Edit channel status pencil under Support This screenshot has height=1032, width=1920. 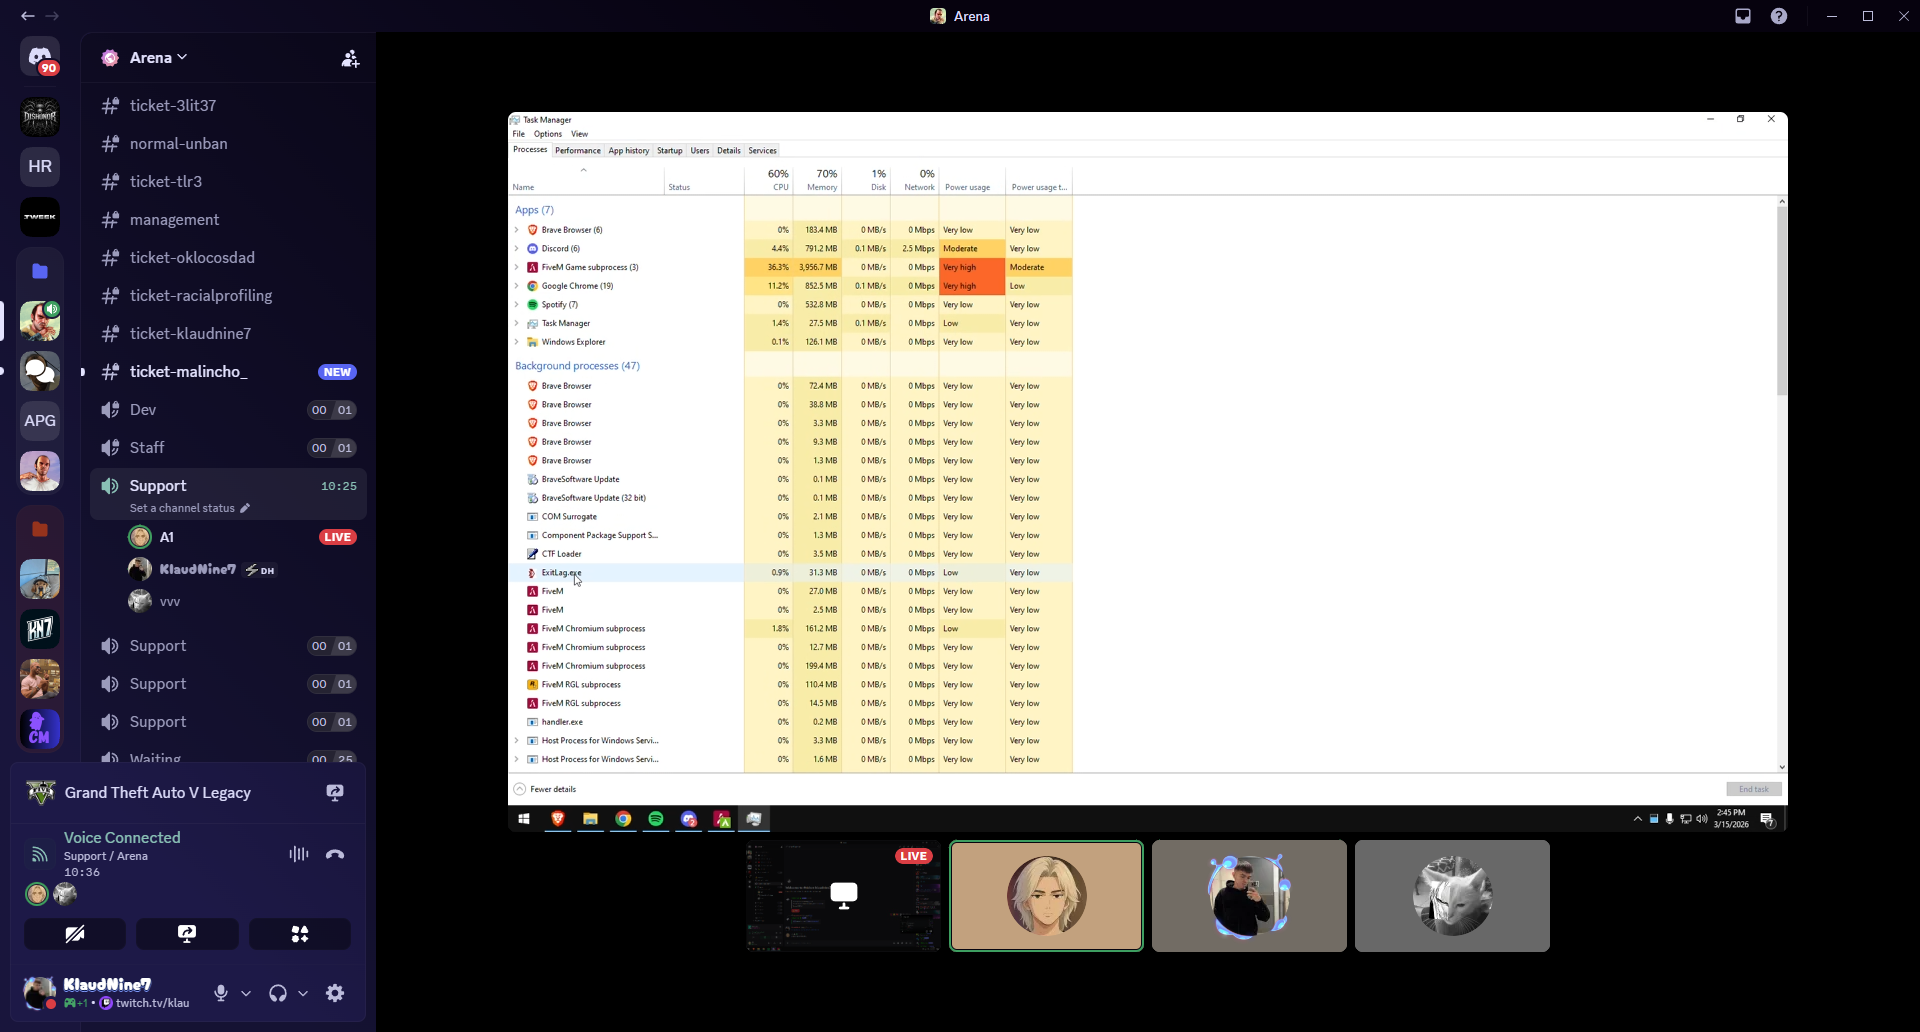(245, 508)
